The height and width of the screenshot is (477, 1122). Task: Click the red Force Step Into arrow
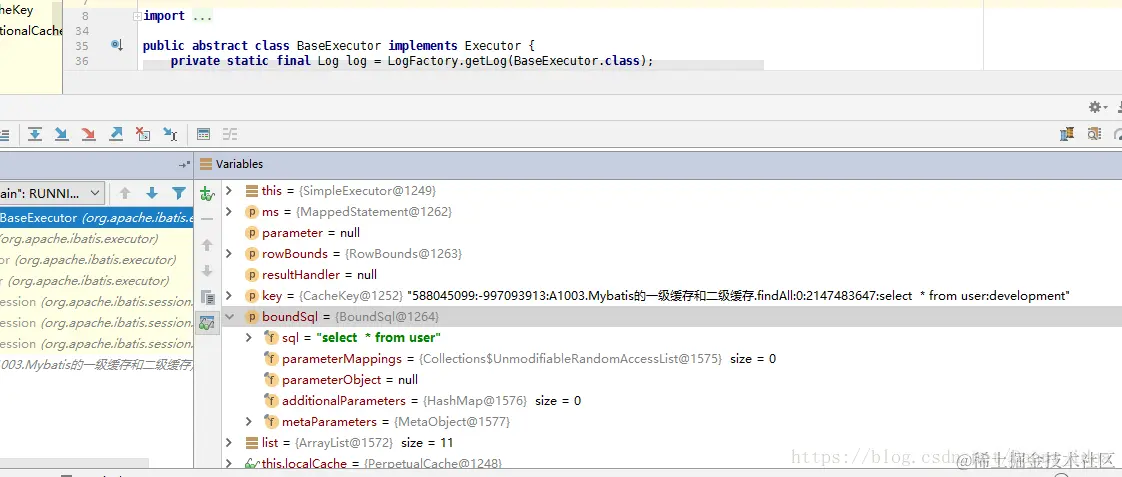pos(88,134)
